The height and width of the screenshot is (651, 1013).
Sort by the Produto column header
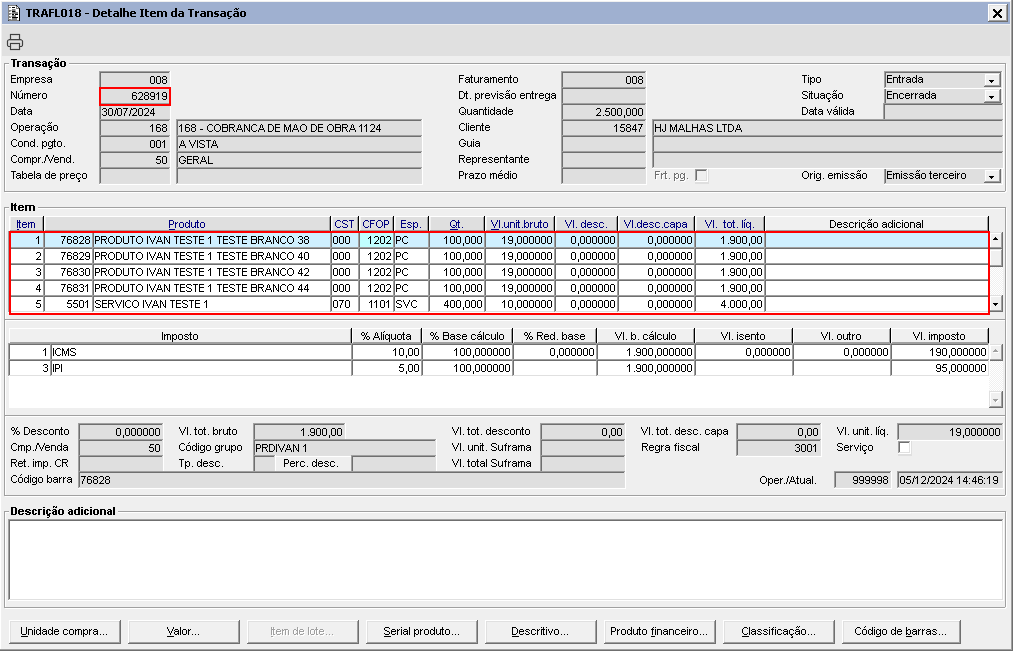click(187, 224)
